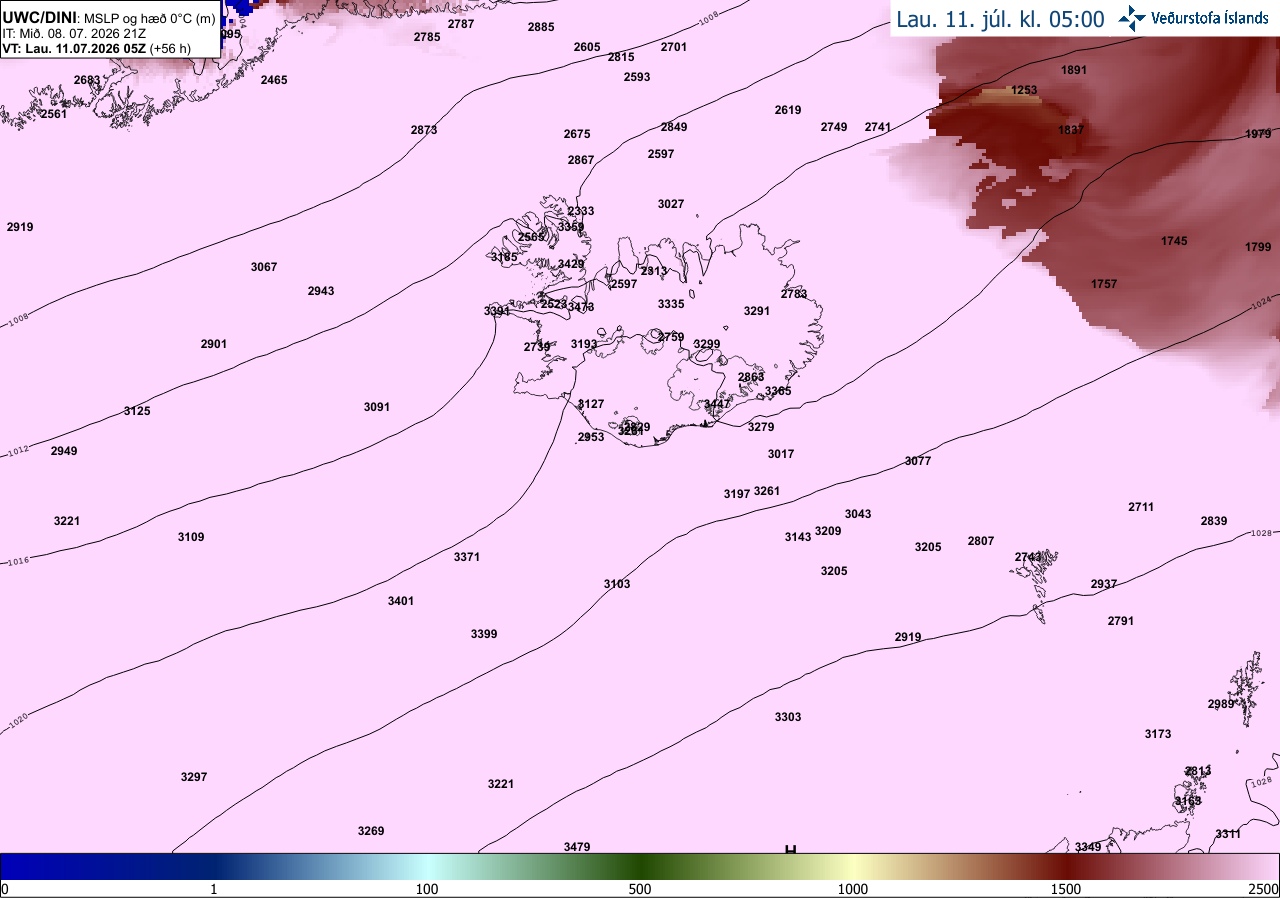Pick the 100 mark on color scale
Screen dimensions: 1280x898
point(427,889)
